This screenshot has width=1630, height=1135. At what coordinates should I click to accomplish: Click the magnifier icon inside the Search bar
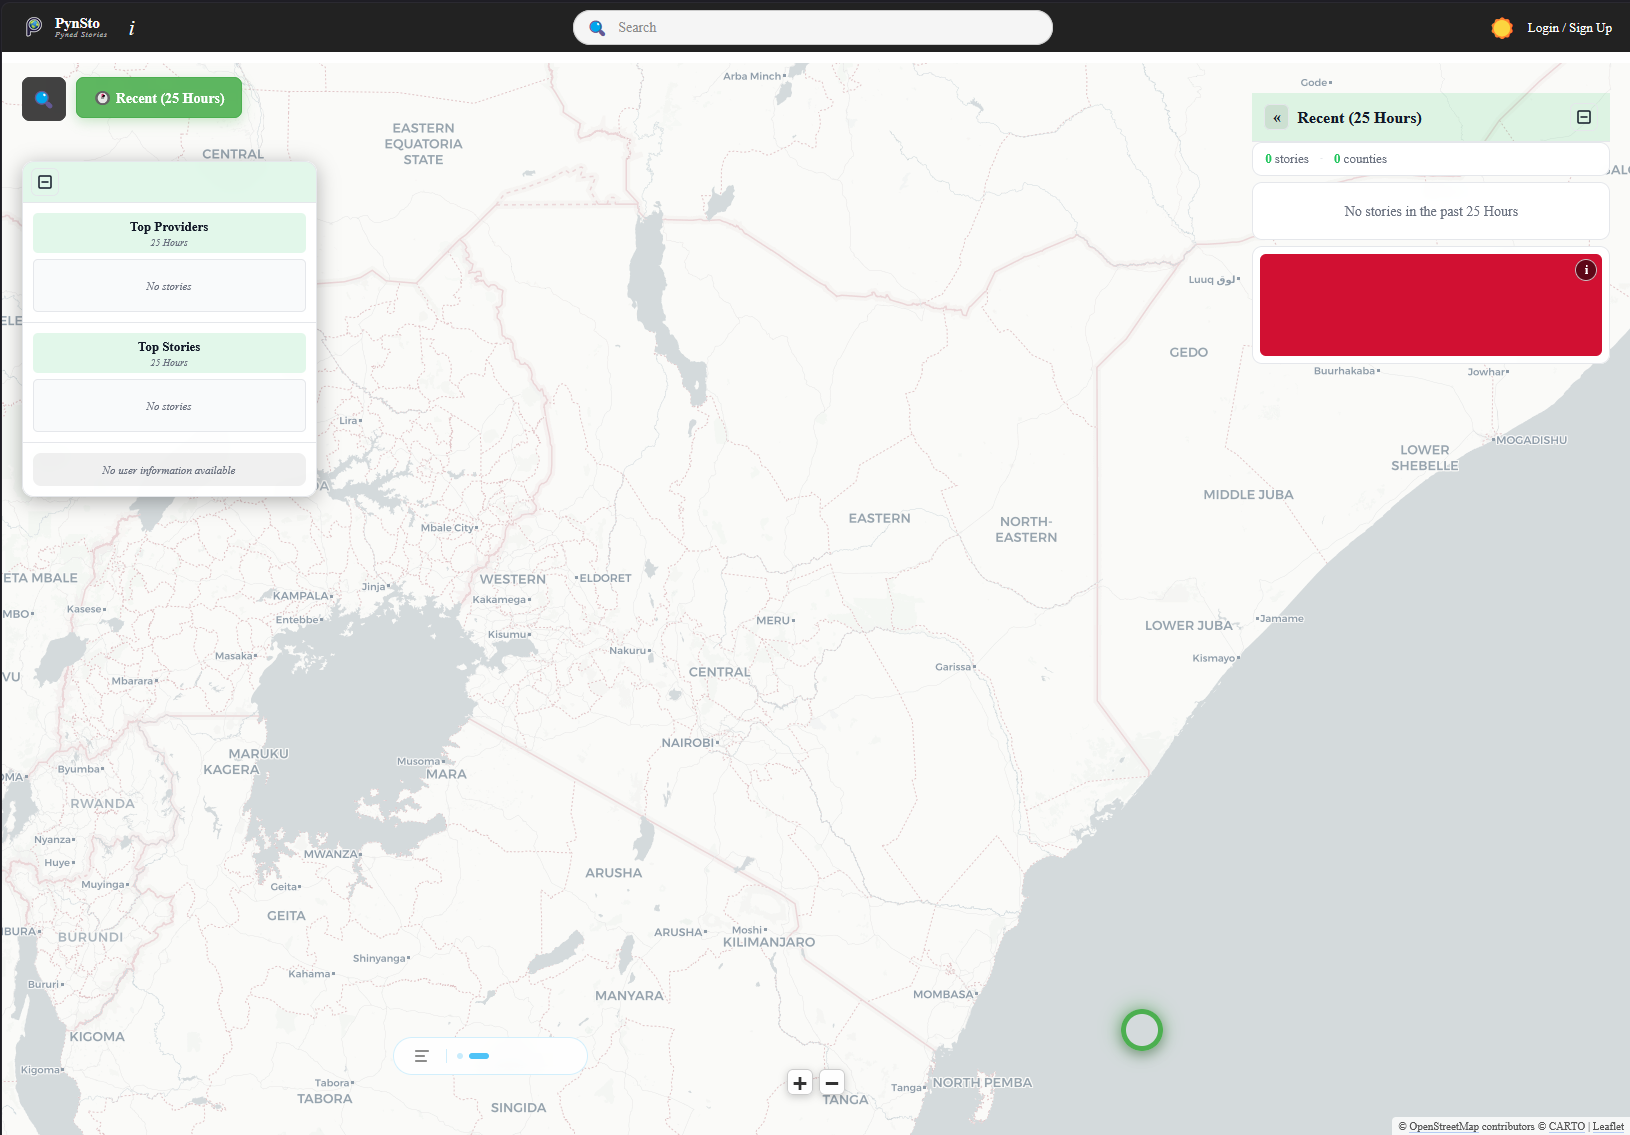pos(597,28)
